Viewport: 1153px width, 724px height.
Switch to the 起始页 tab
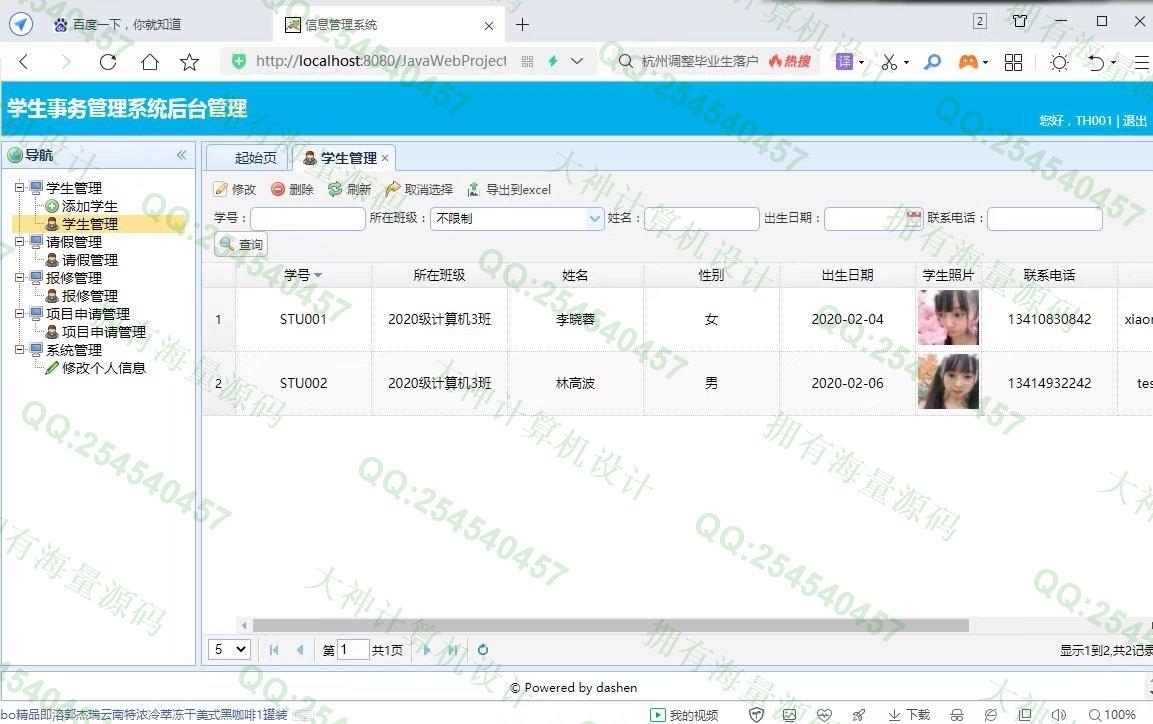(255, 157)
